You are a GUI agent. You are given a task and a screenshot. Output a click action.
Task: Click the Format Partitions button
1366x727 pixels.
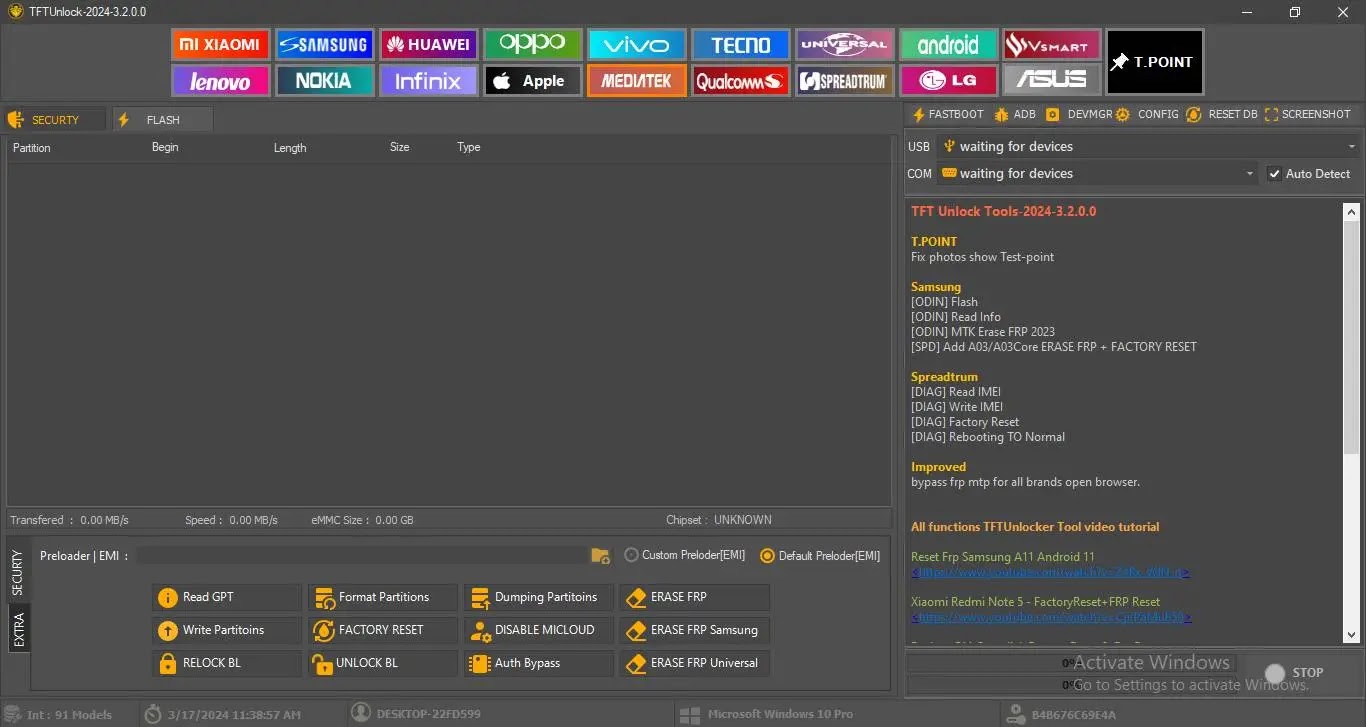click(x=383, y=597)
